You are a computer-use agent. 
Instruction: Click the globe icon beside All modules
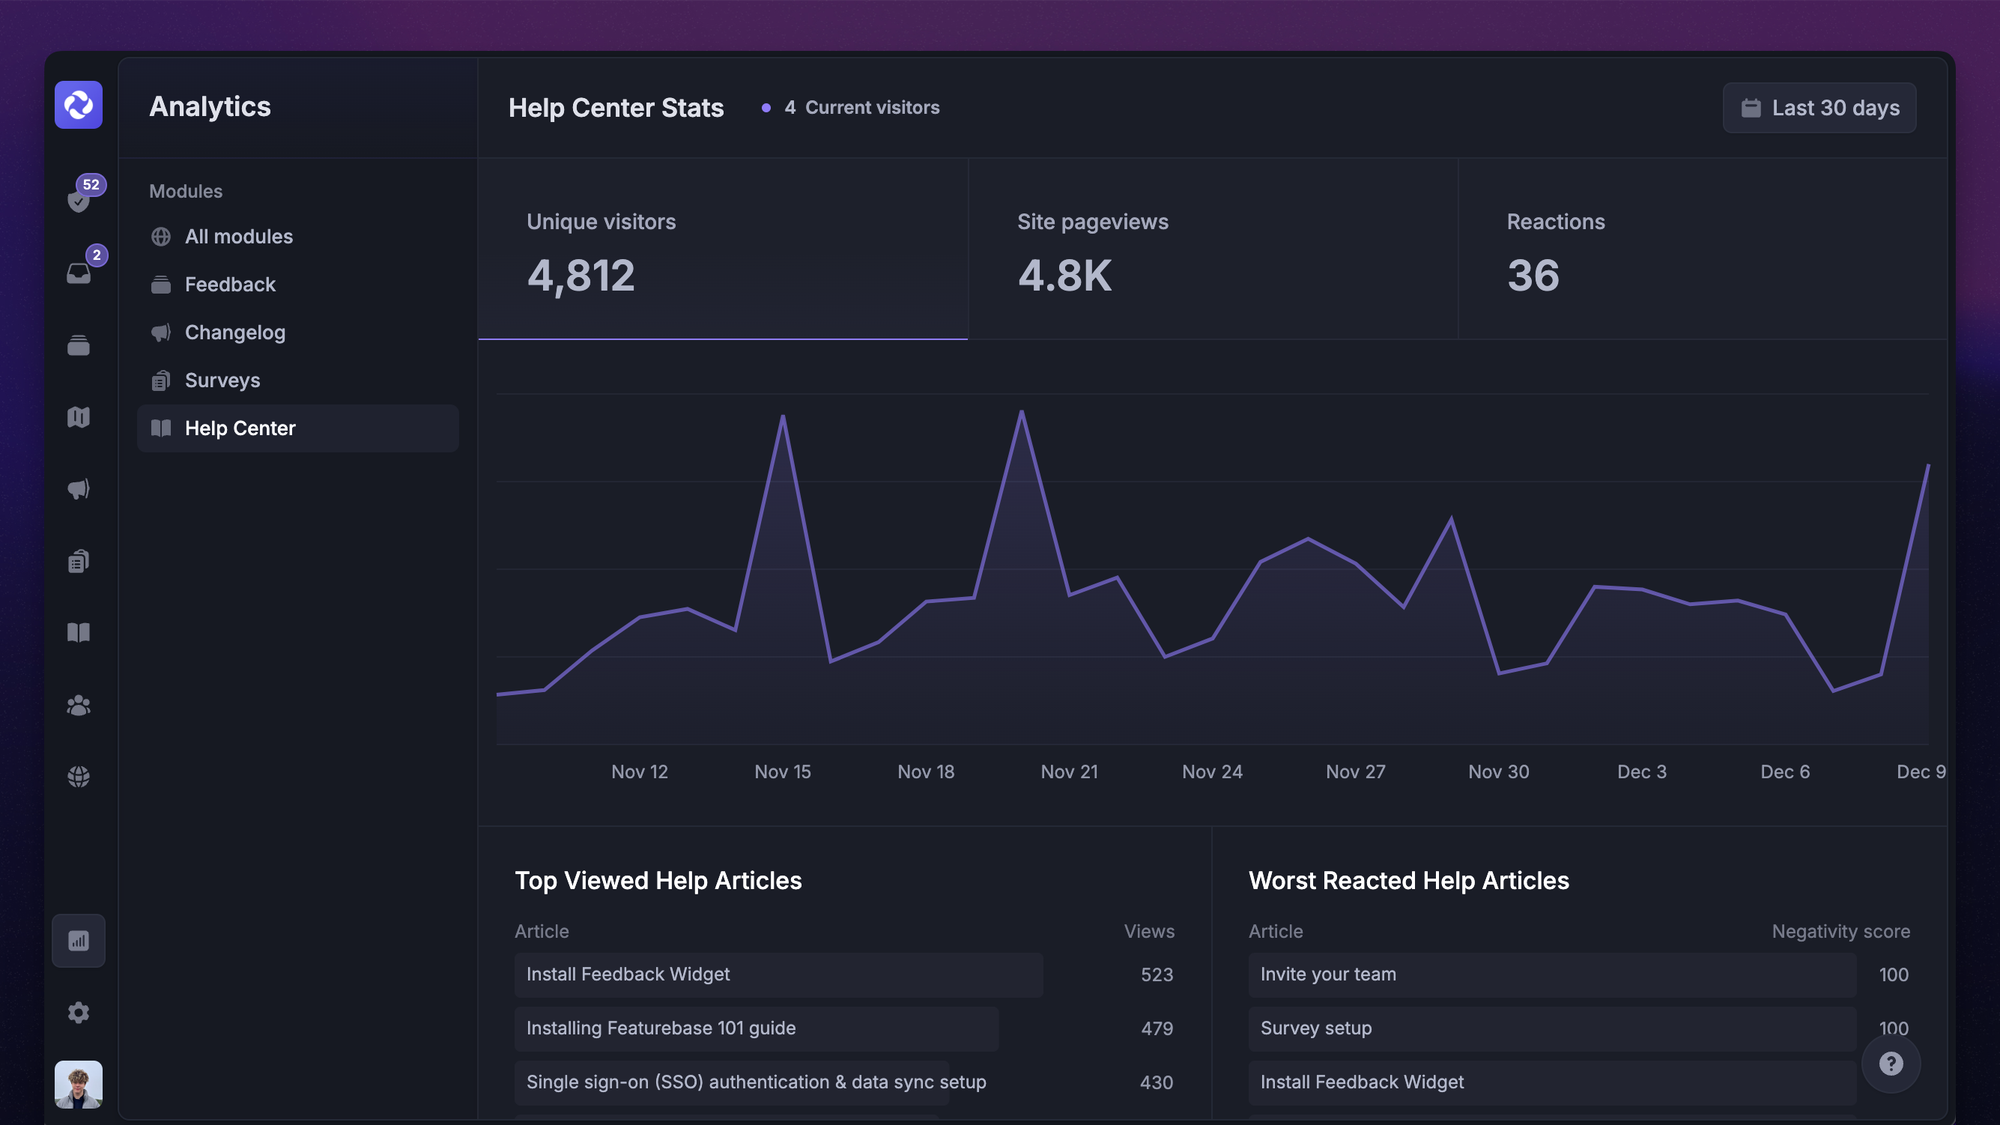click(x=161, y=237)
